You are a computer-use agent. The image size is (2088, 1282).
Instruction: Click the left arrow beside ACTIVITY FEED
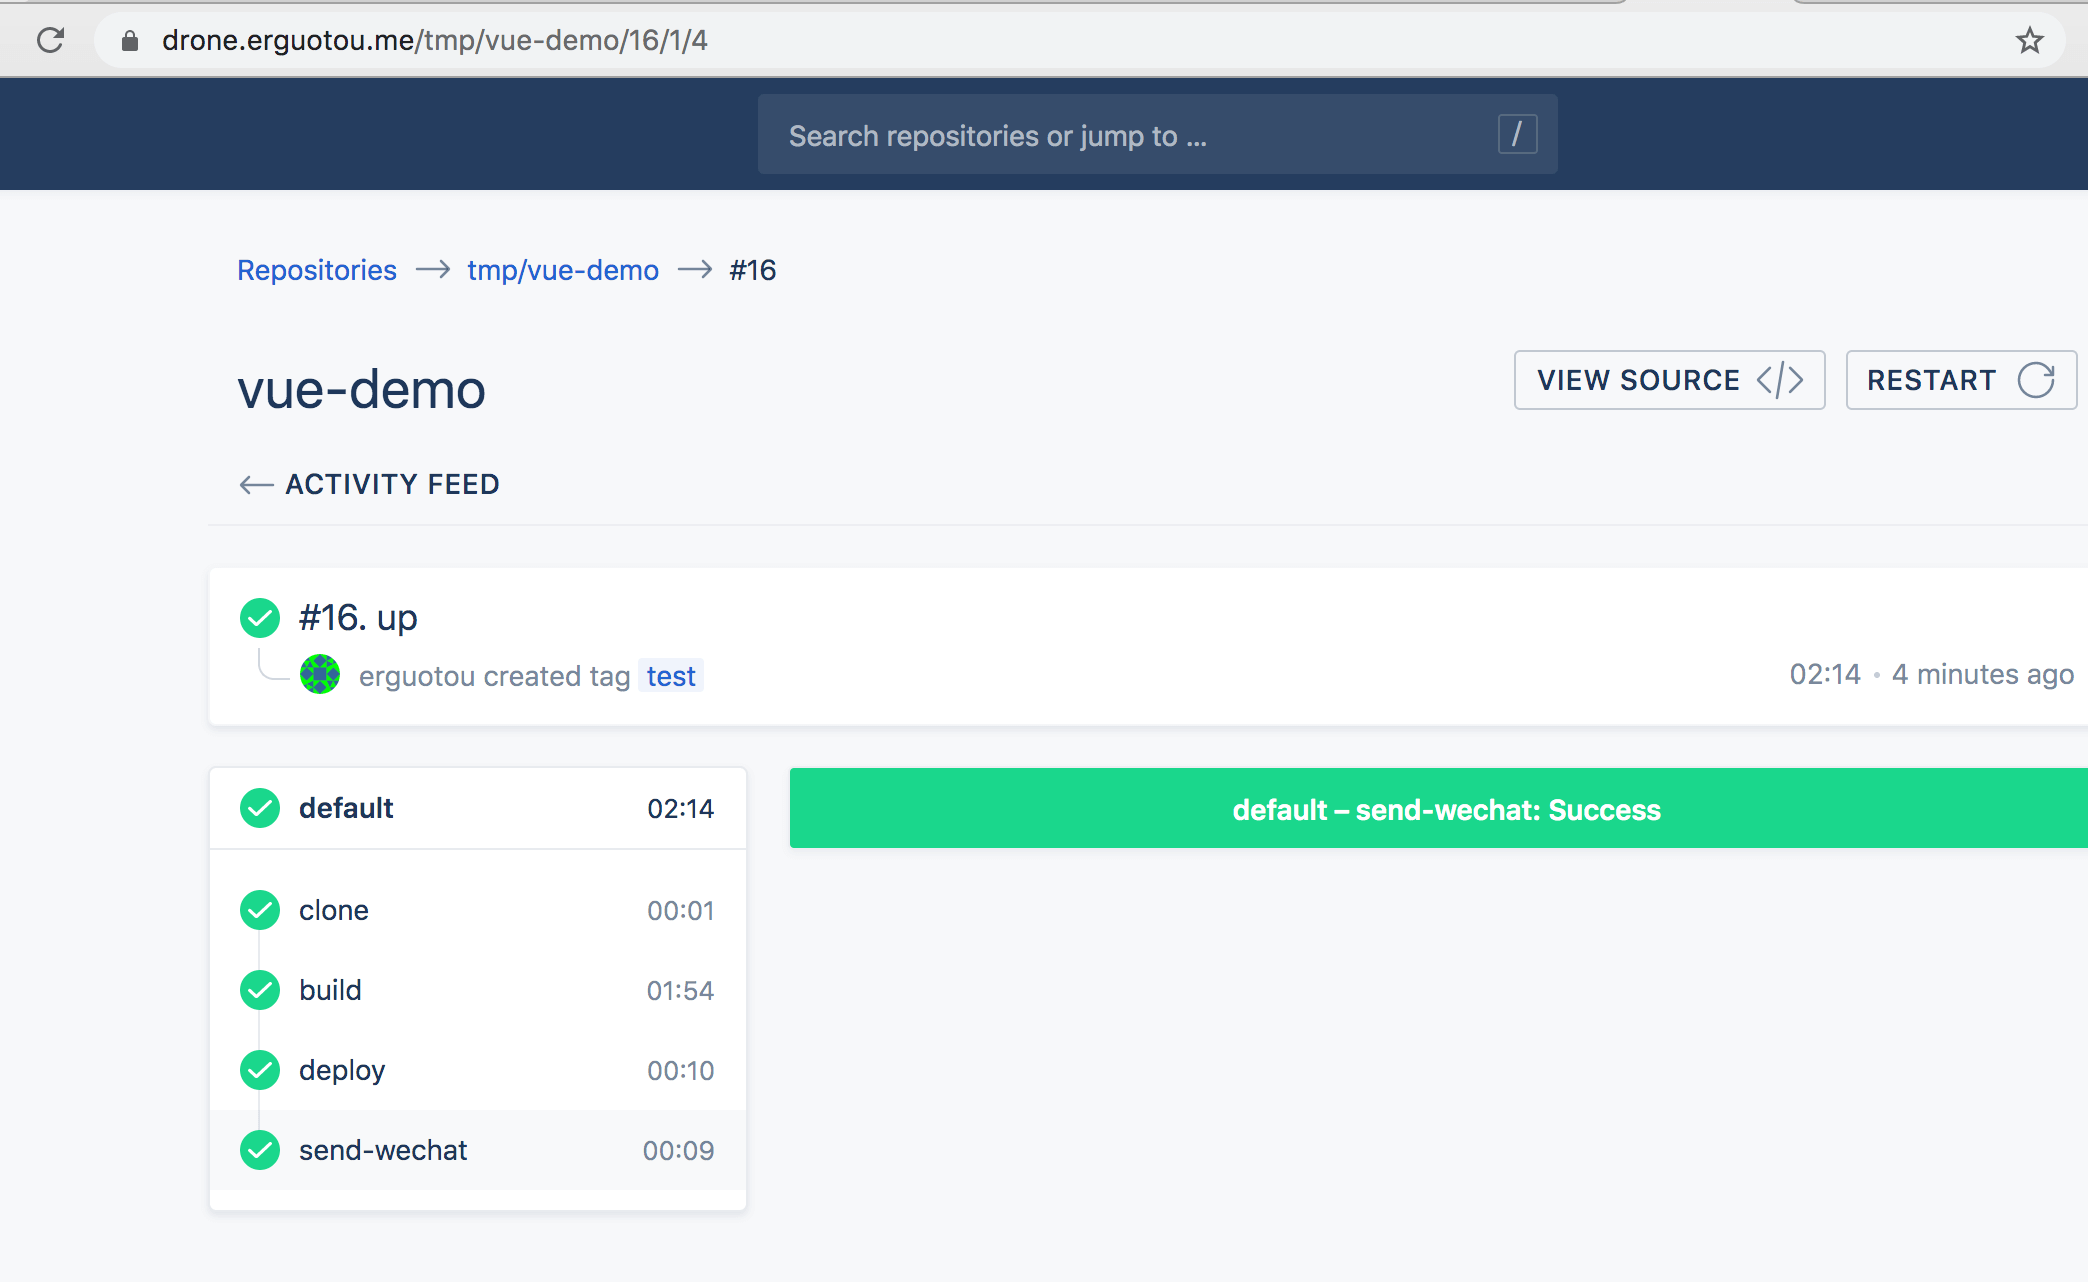(256, 485)
